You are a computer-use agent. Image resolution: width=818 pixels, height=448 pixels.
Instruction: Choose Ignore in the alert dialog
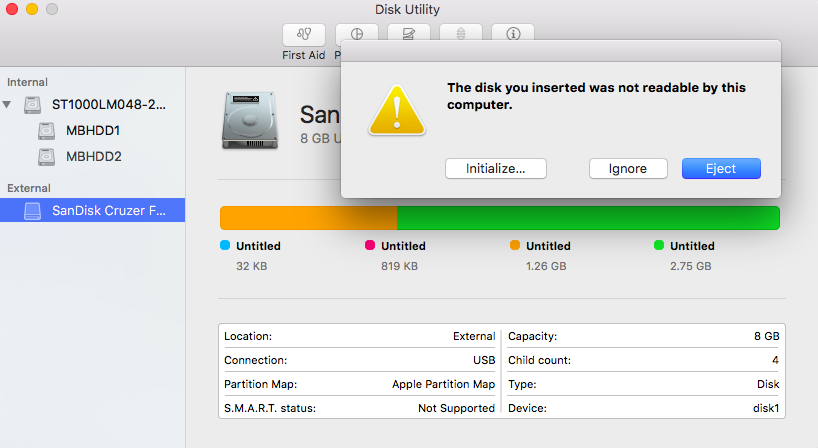(x=628, y=168)
